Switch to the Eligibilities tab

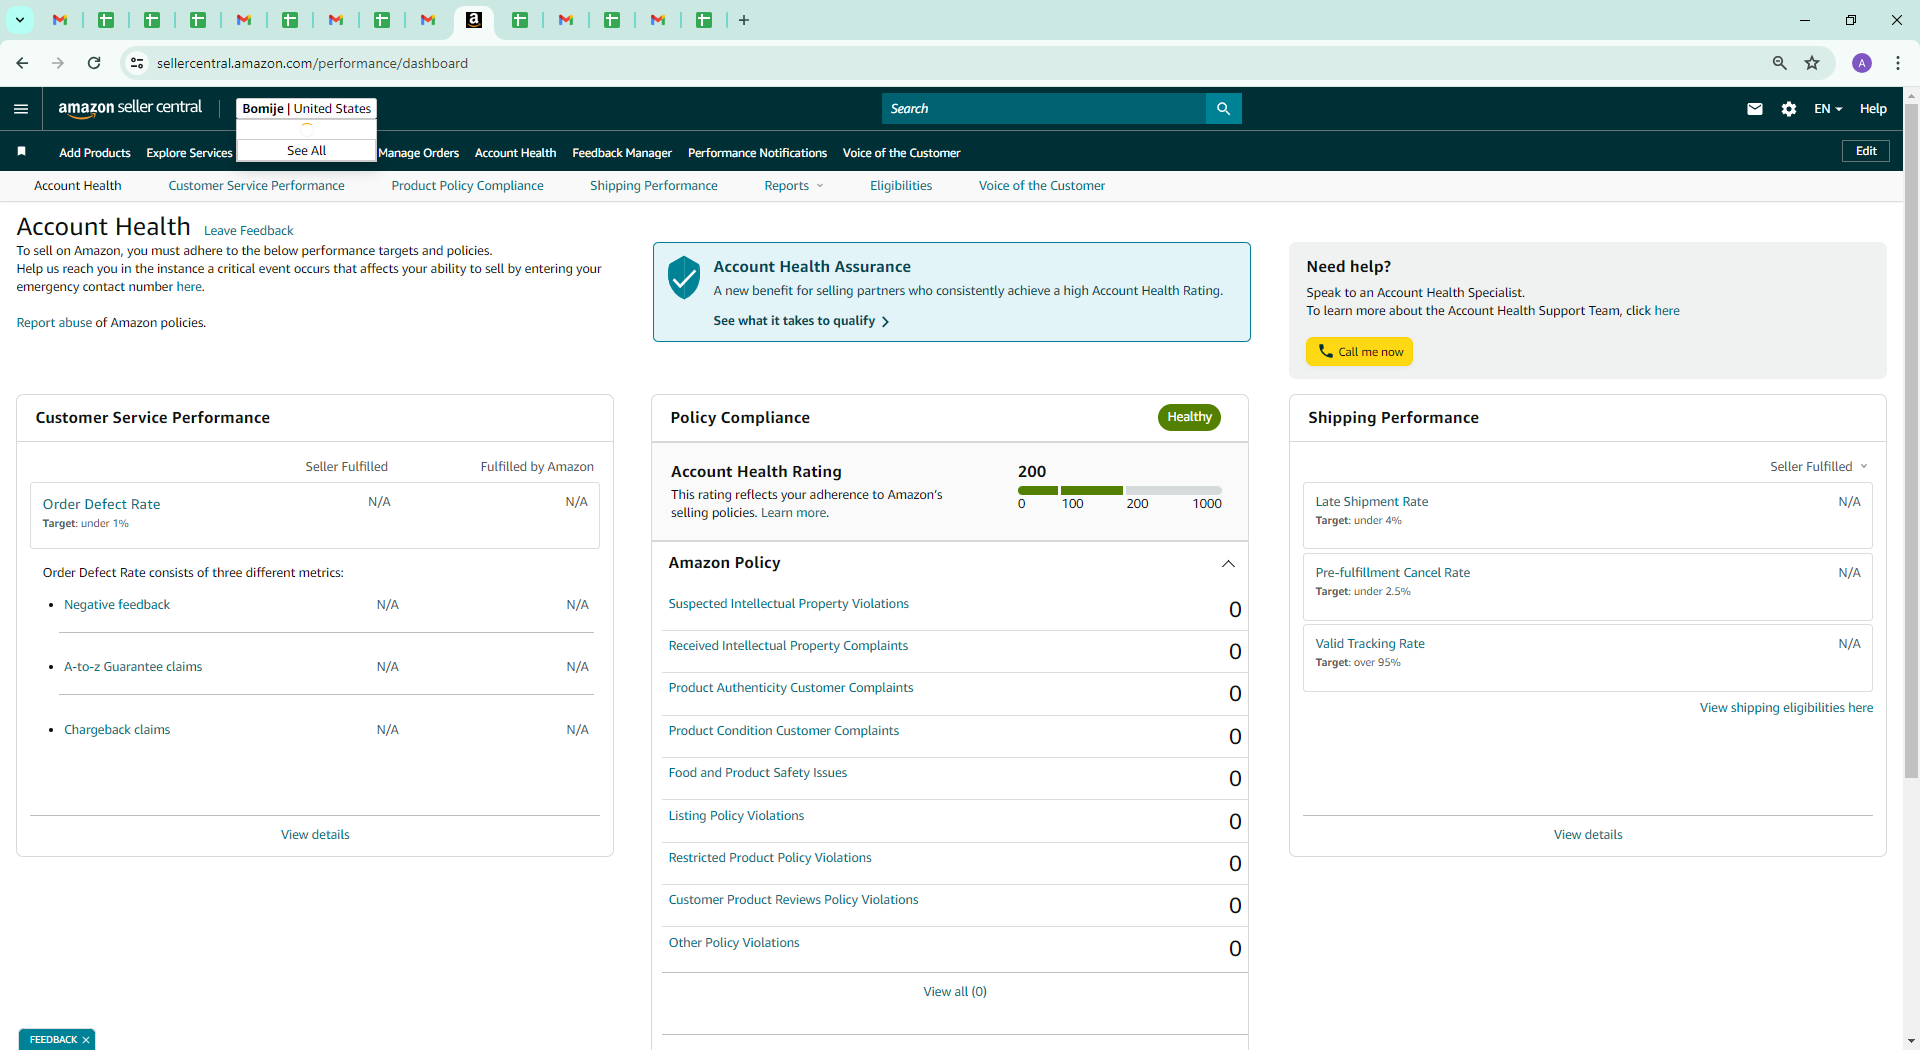[x=901, y=186]
